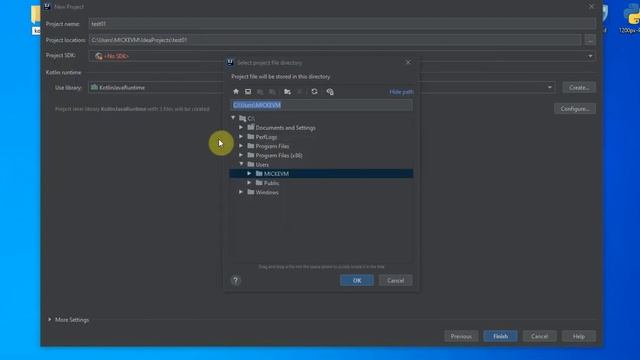Cancel the directory selection dialog
The width and height of the screenshot is (640, 360).
(x=396, y=280)
